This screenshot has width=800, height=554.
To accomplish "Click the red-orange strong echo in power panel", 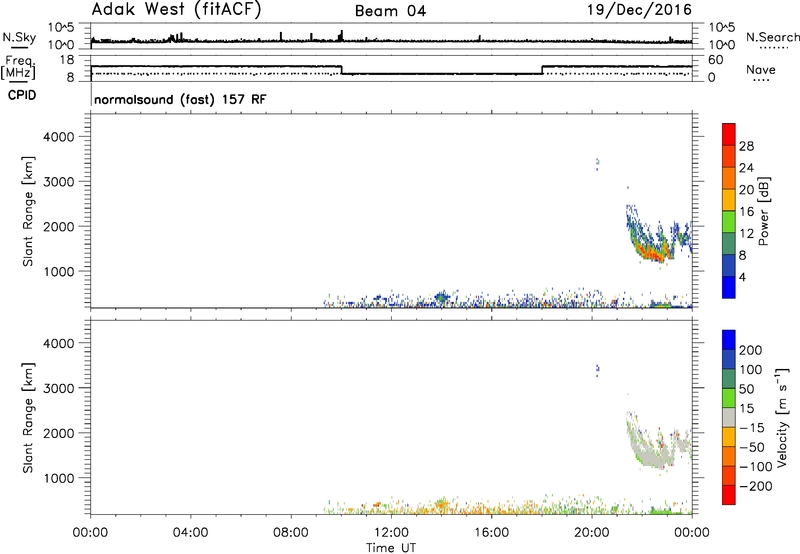I will pyautogui.click(x=651, y=253).
